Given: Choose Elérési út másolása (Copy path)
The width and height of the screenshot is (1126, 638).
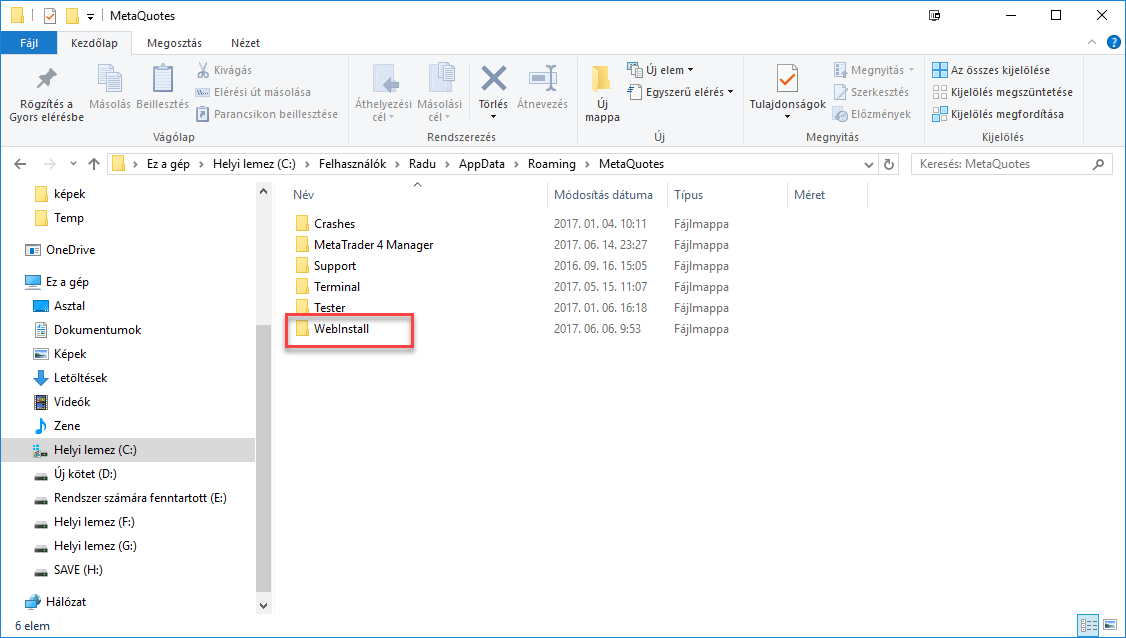Looking at the screenshot, I should click(253, 92).
